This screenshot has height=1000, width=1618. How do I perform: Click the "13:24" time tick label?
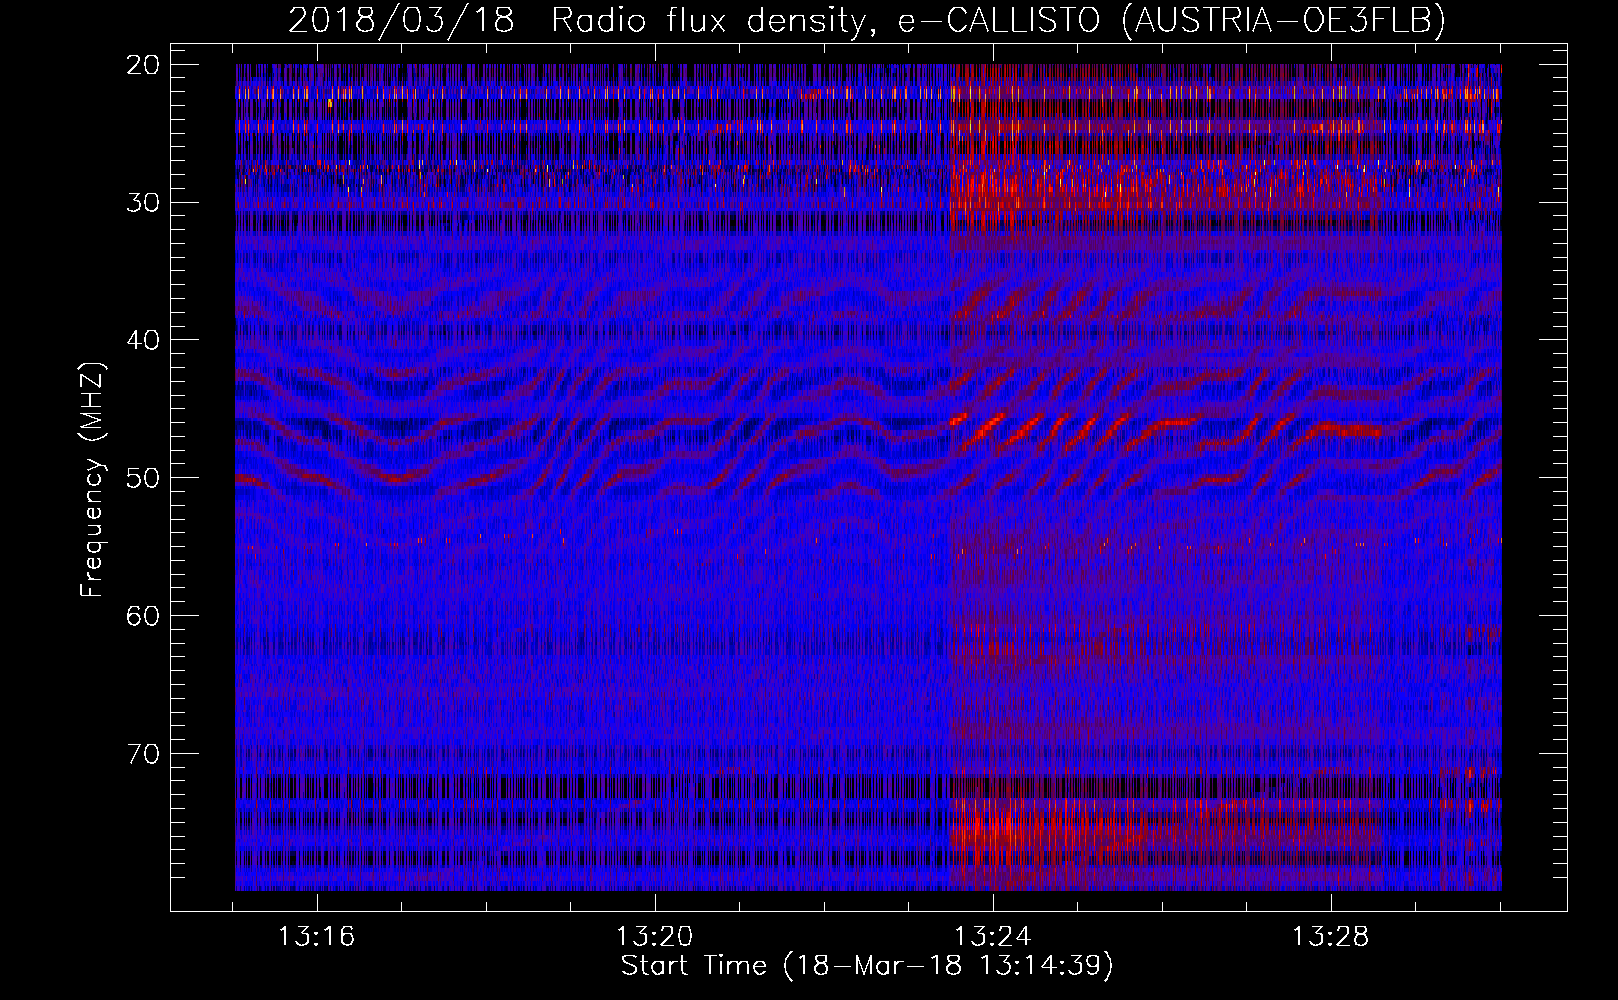coord(992,937)
